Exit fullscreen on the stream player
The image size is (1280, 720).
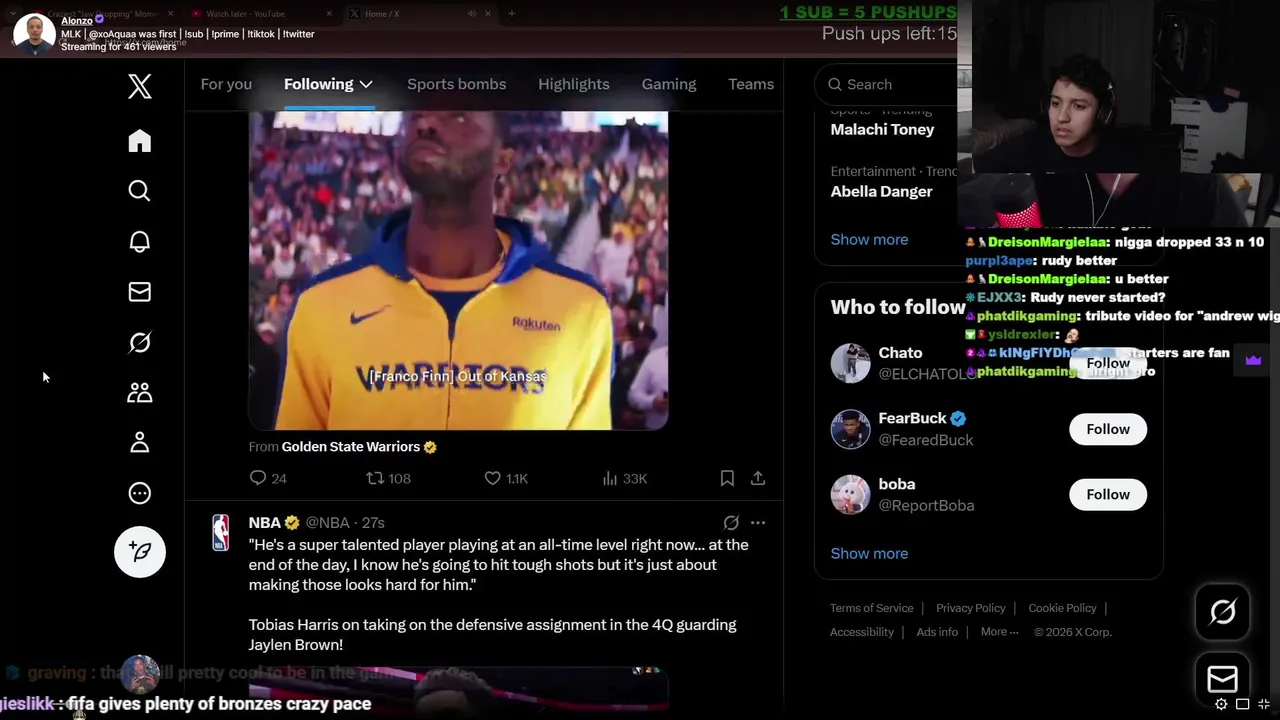tap(1265, 704)
